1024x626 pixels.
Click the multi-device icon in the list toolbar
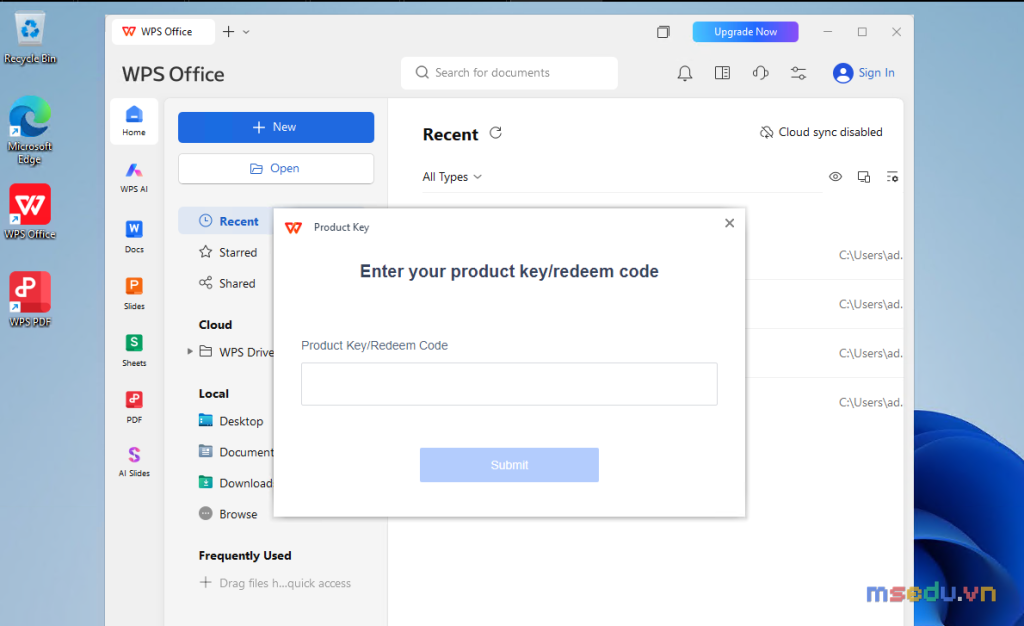[863, 177]
